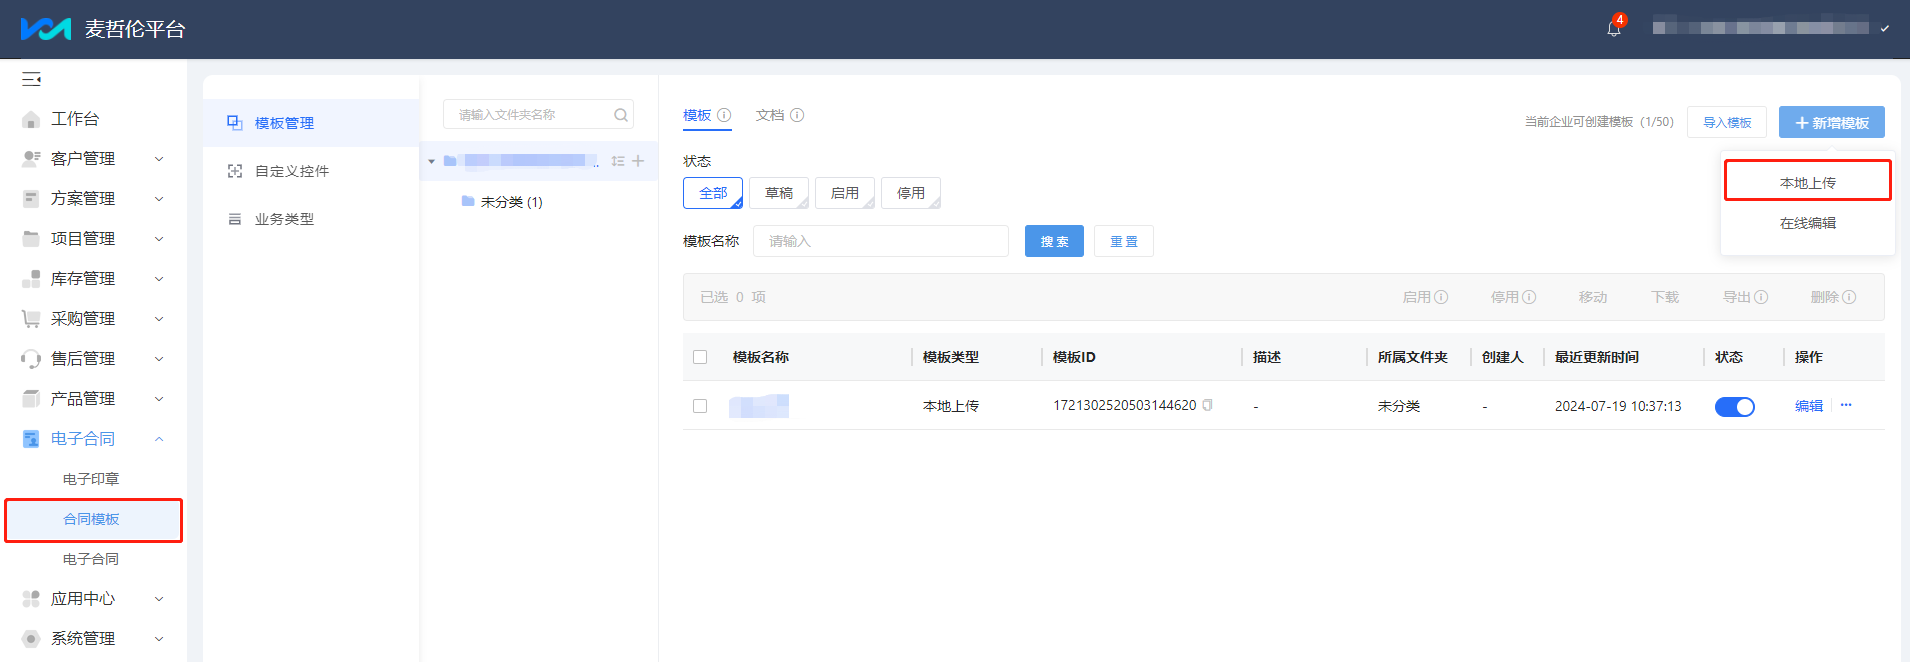Click the 电子合同 icon
Screen dimensions: 1910x662
31,439
